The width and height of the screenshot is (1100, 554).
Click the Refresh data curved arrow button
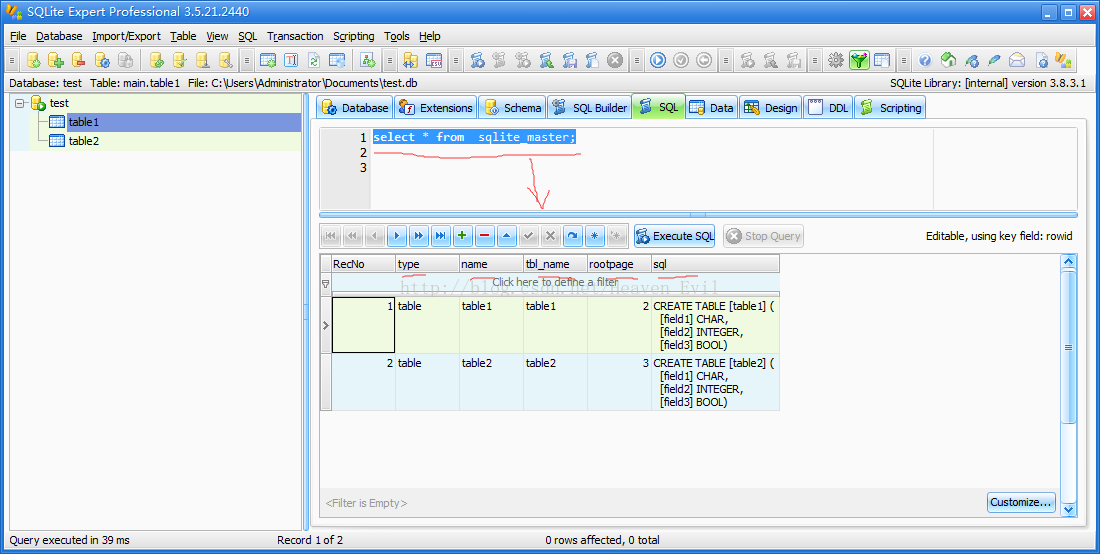572,236
